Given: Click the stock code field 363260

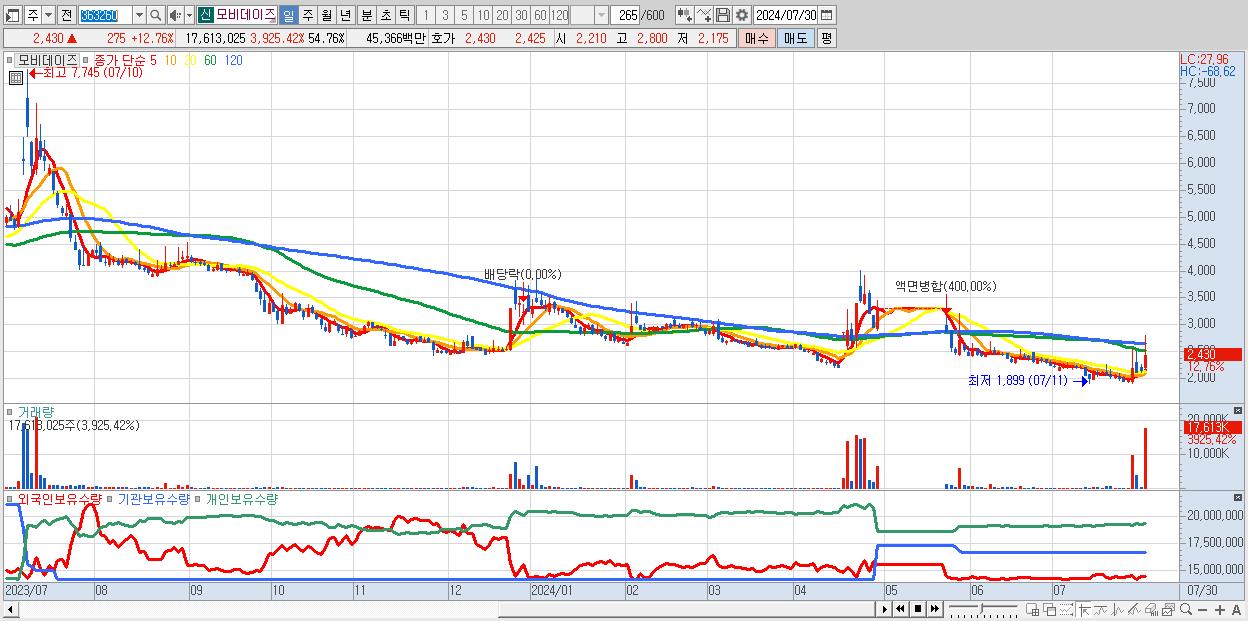Looking at the screenshot, I should pos(106,15).
